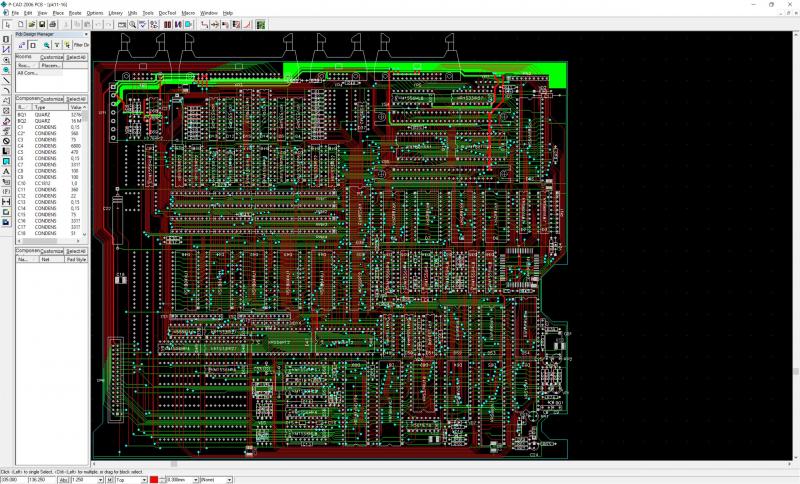Image resolution: width=800 pixels, height=484 pixels.
Task: Click the manual route icon in top toolbar
Action: pos(204,23)
